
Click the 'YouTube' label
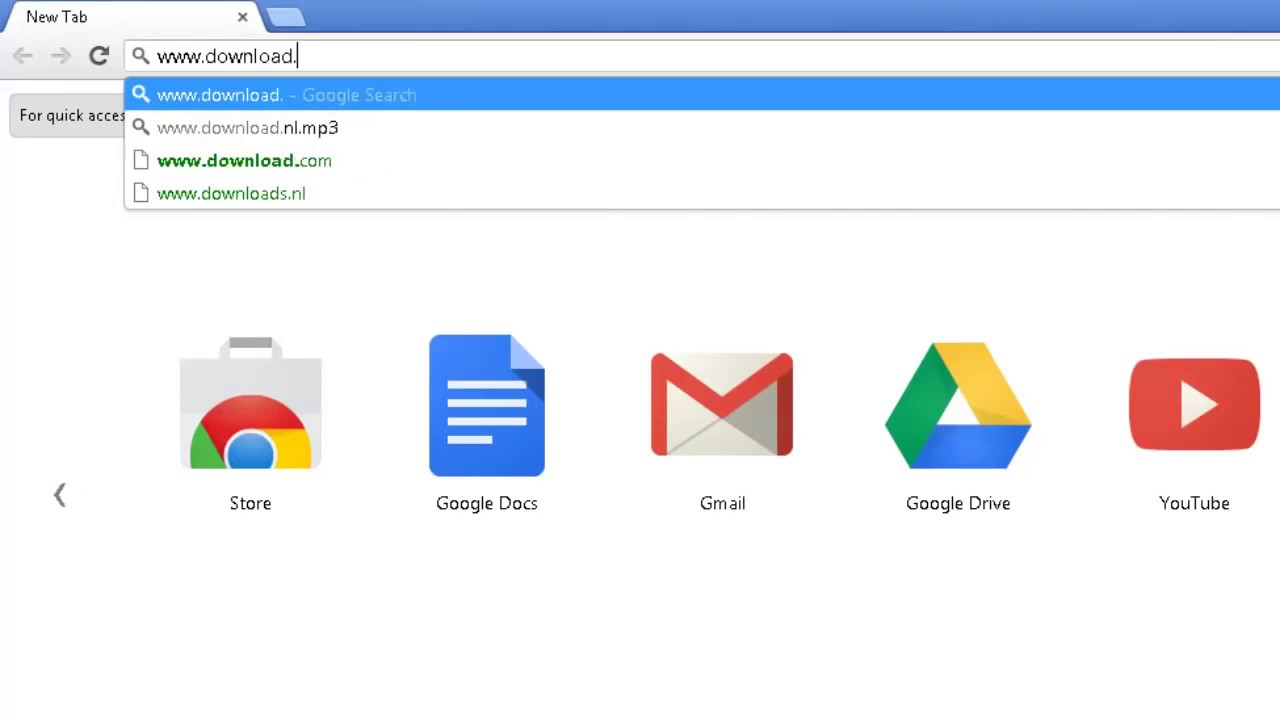(1194, 503)
